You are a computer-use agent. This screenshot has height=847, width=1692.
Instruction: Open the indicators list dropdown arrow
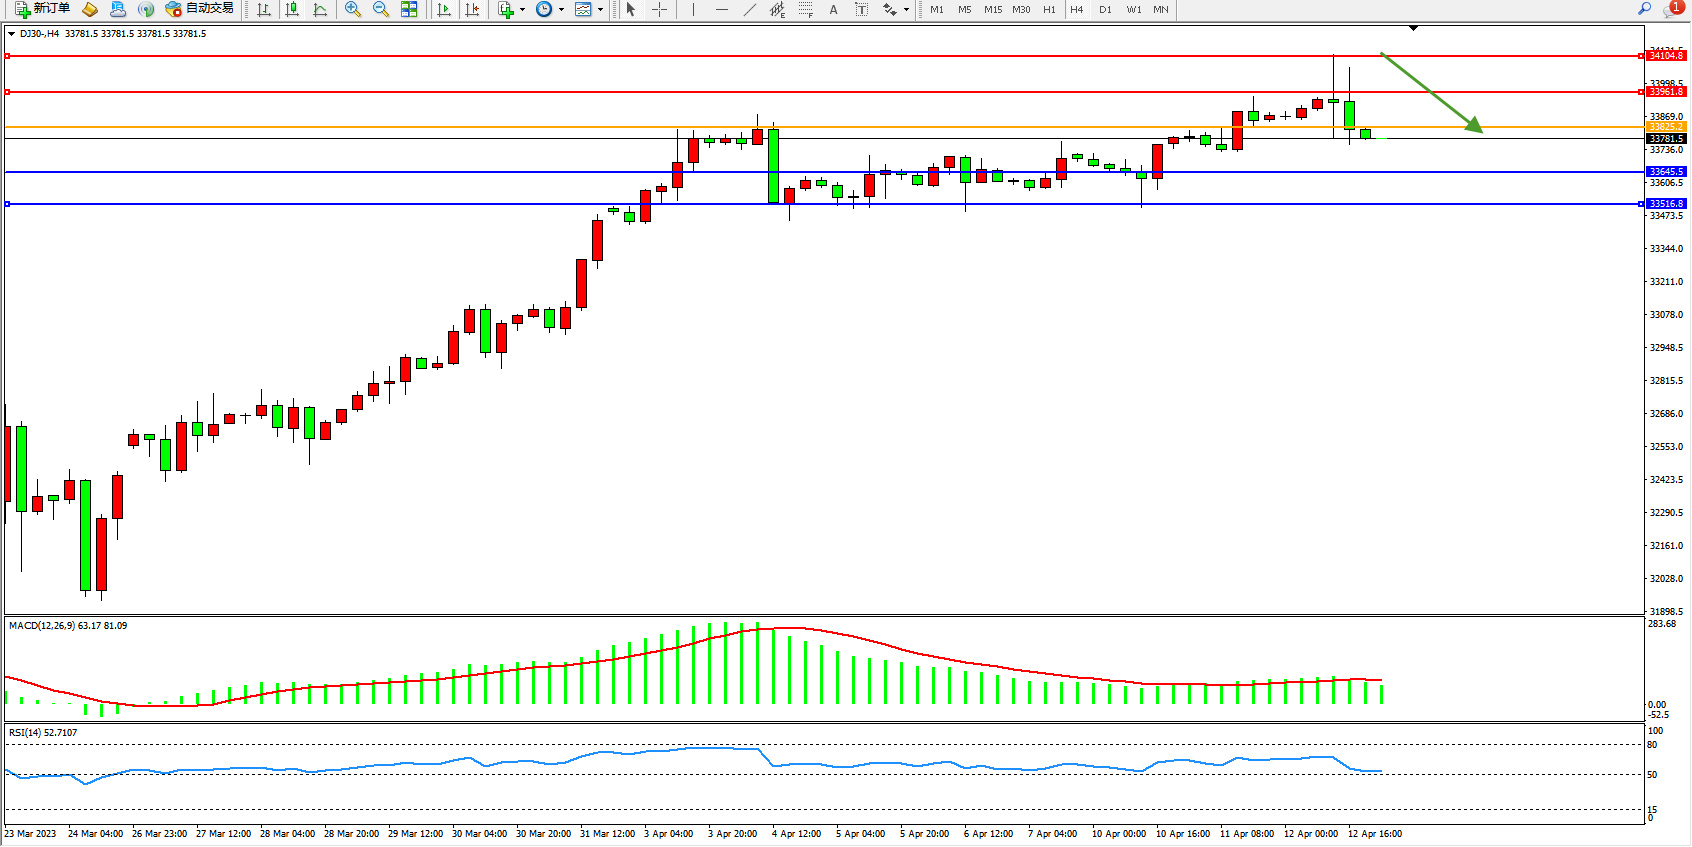point(522,10)
